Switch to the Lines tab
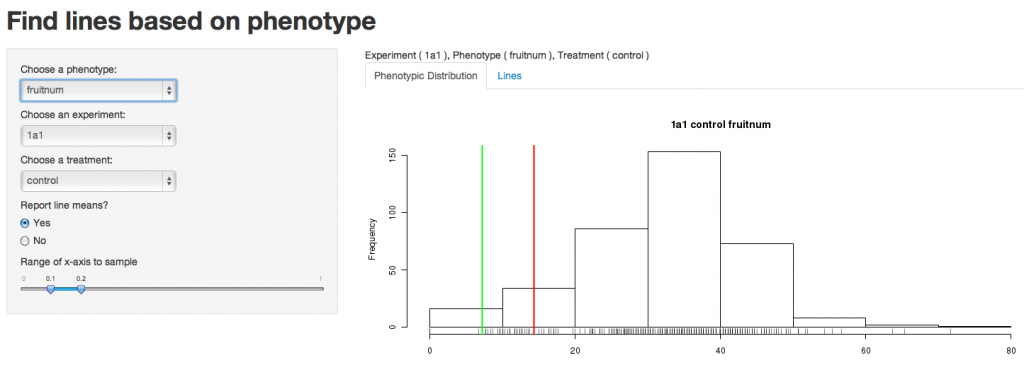Viewport: 1024px width, 365px height. click(509, 76)
